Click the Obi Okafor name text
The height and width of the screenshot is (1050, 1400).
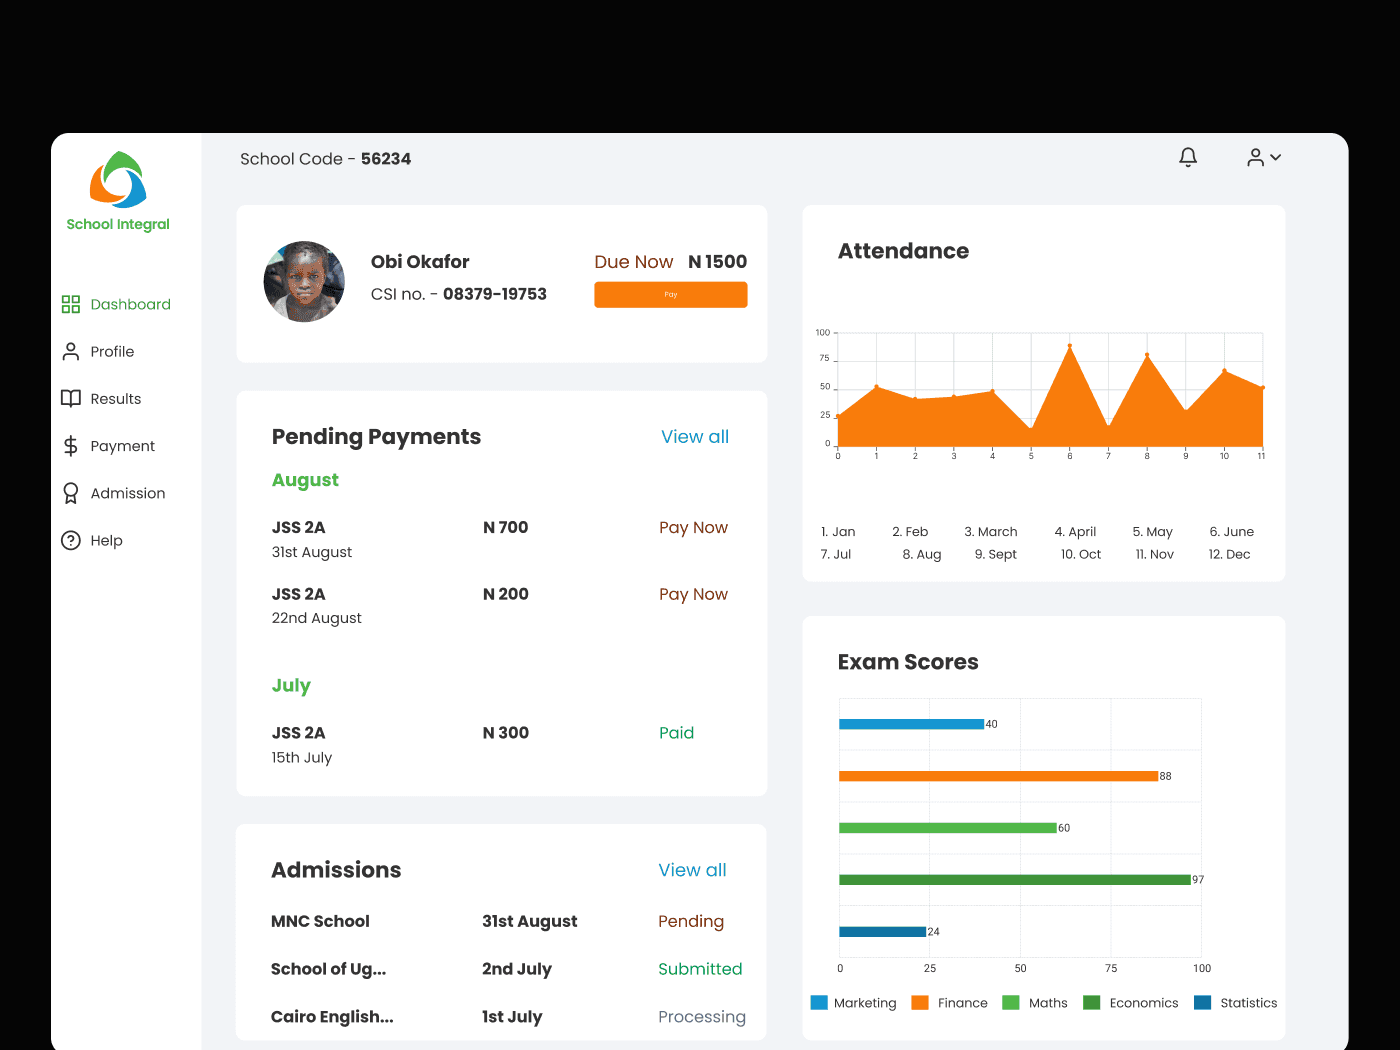(420, 262)
